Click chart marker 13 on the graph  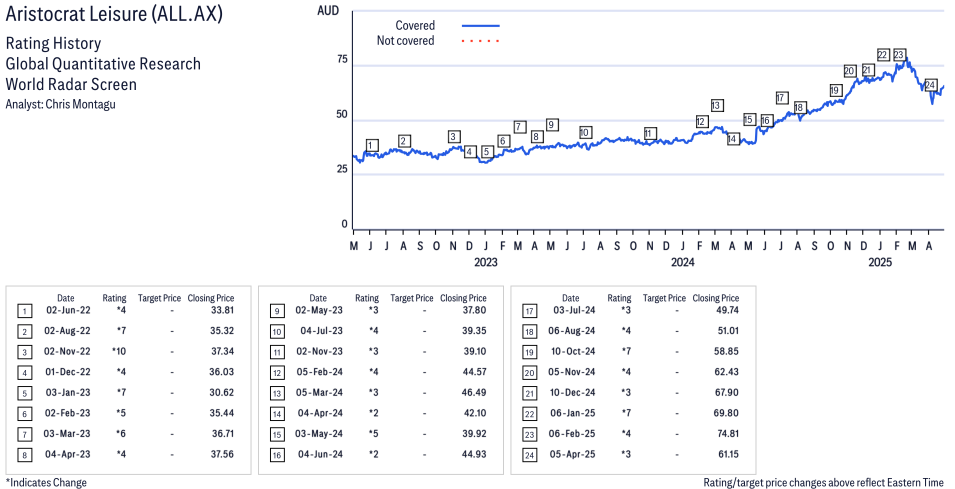tap(716, 105)
